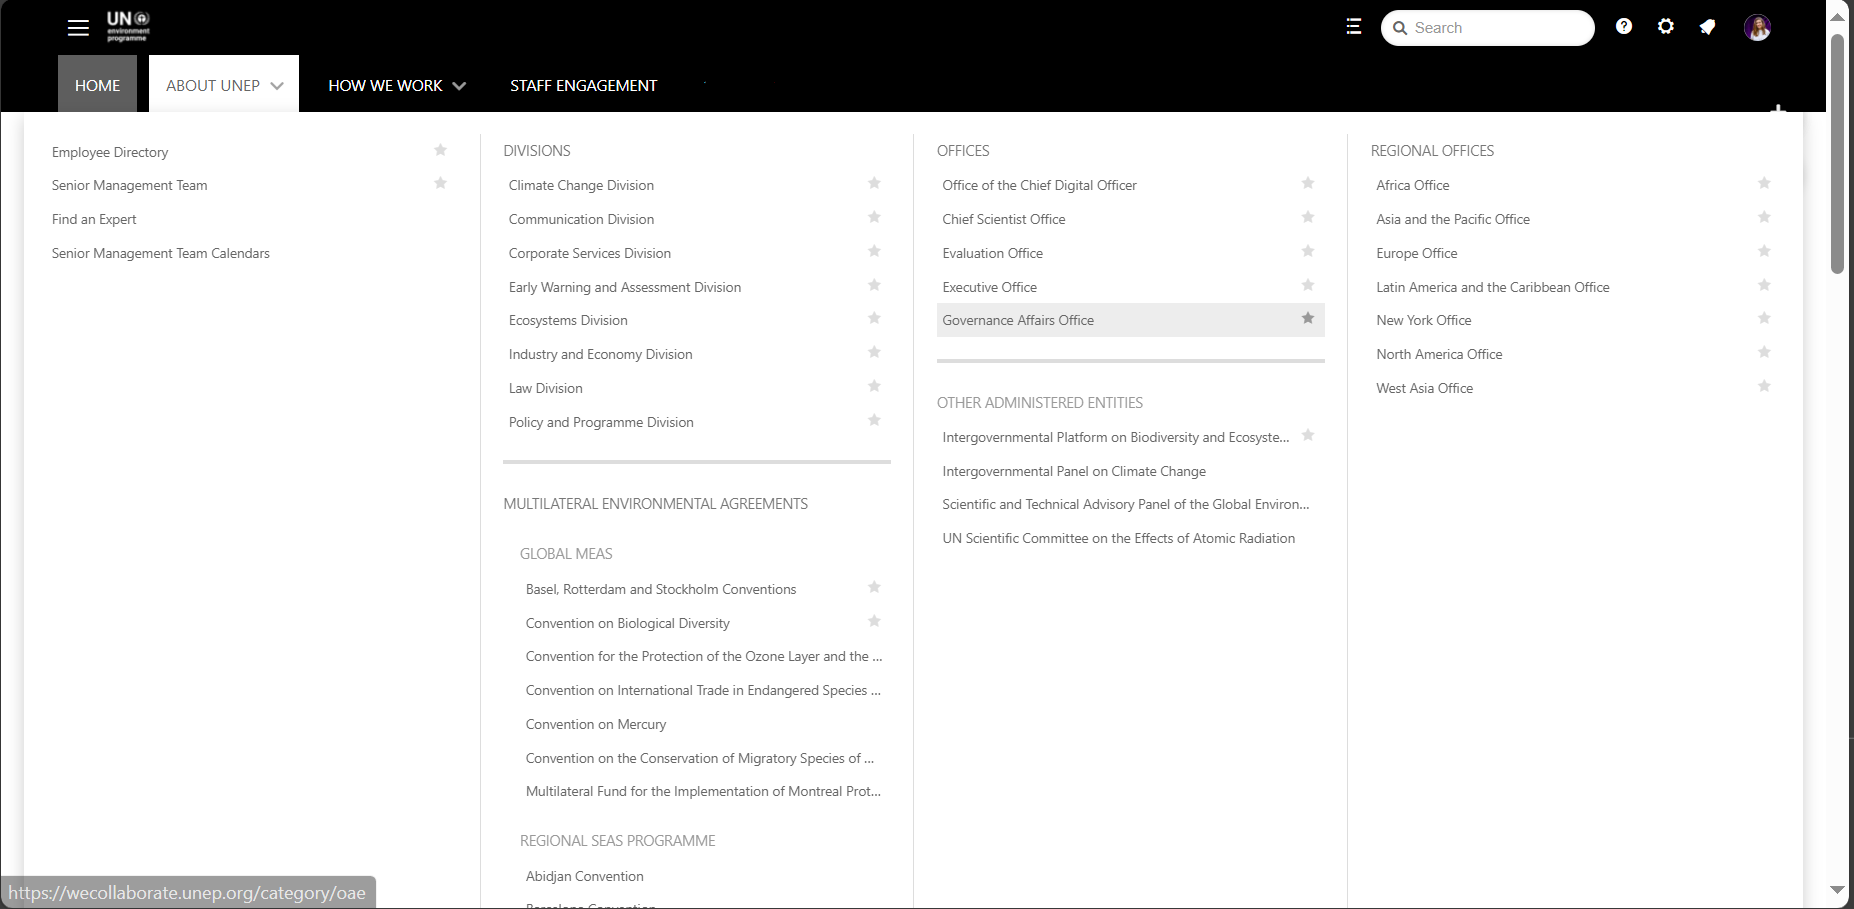
Task: Open the Abidjan Convention link
Action: [585, 876]
